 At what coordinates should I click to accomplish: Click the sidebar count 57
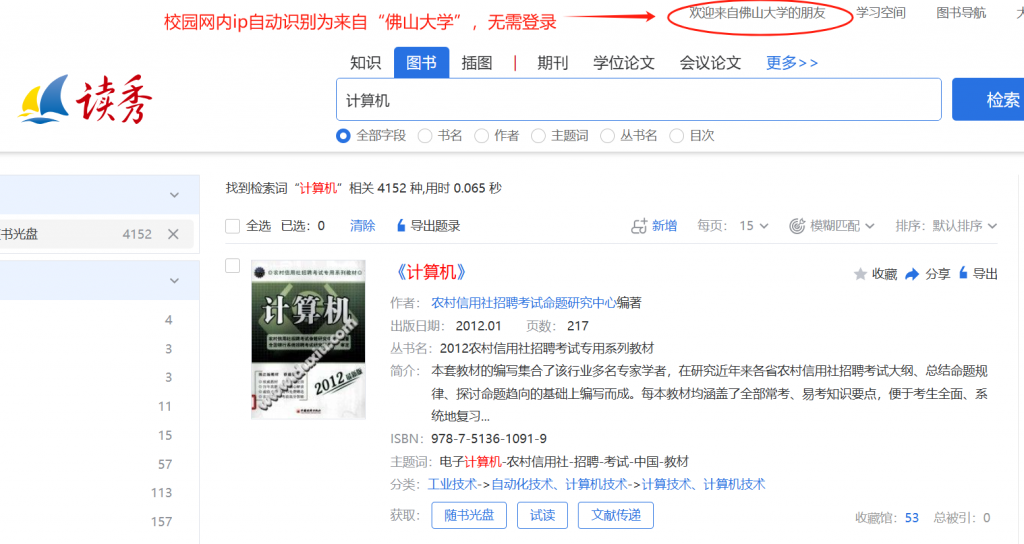(x=165, y=464)
